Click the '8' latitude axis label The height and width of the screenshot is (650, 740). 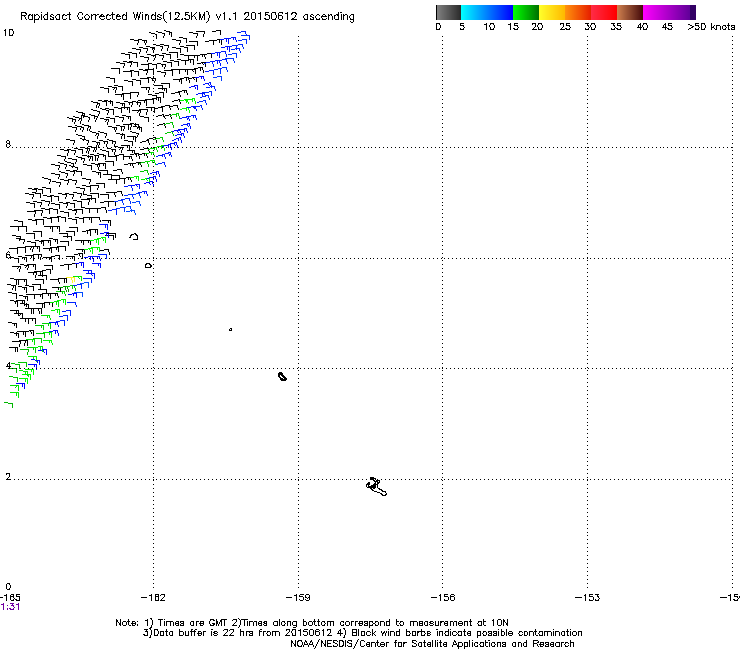8,144
